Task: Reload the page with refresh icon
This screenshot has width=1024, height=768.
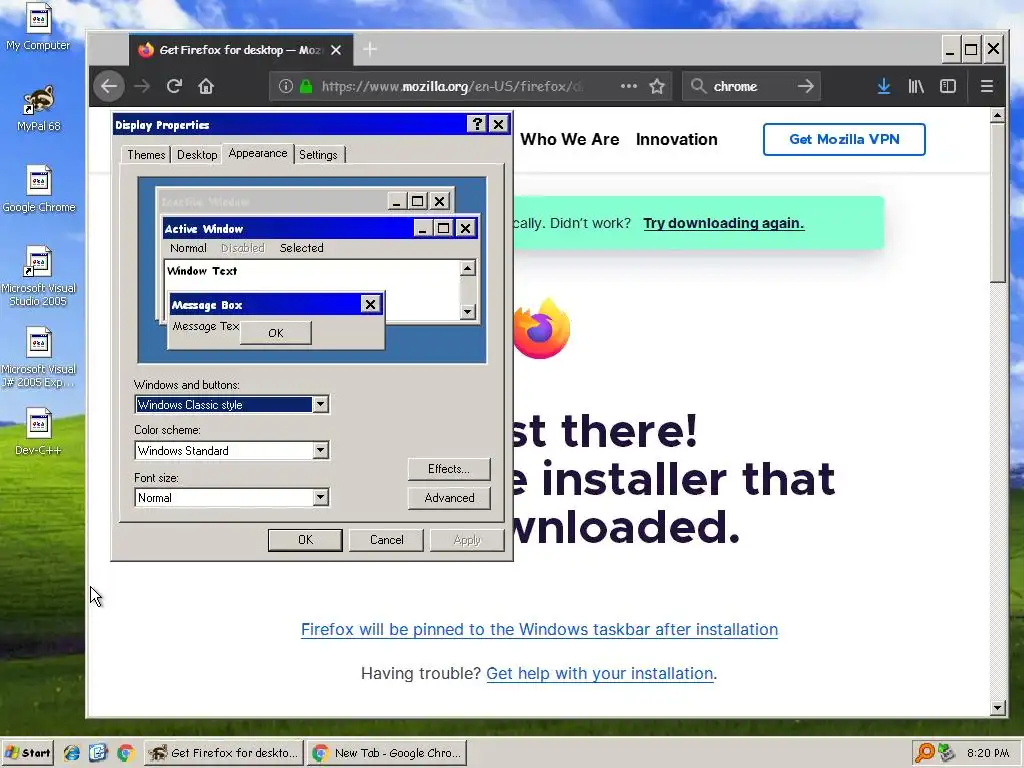Action: coord(174,86)
